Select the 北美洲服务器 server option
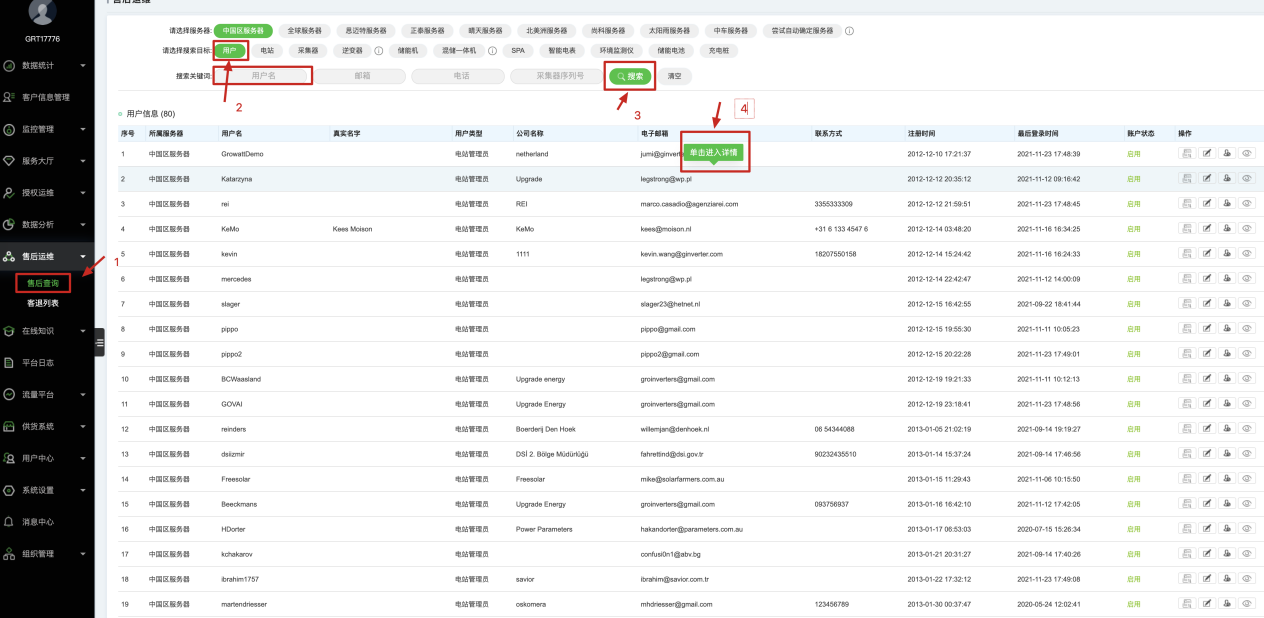The width and height of the screenshot is (1264, 618). (546, 31)
